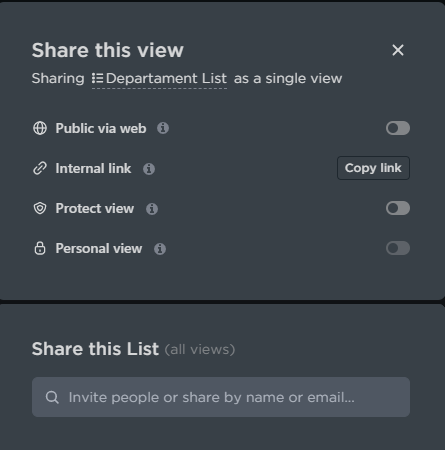This screenshot has height=450, width=445.
Task: Click the magnifier icon in invite field
Action: point(52,397)
